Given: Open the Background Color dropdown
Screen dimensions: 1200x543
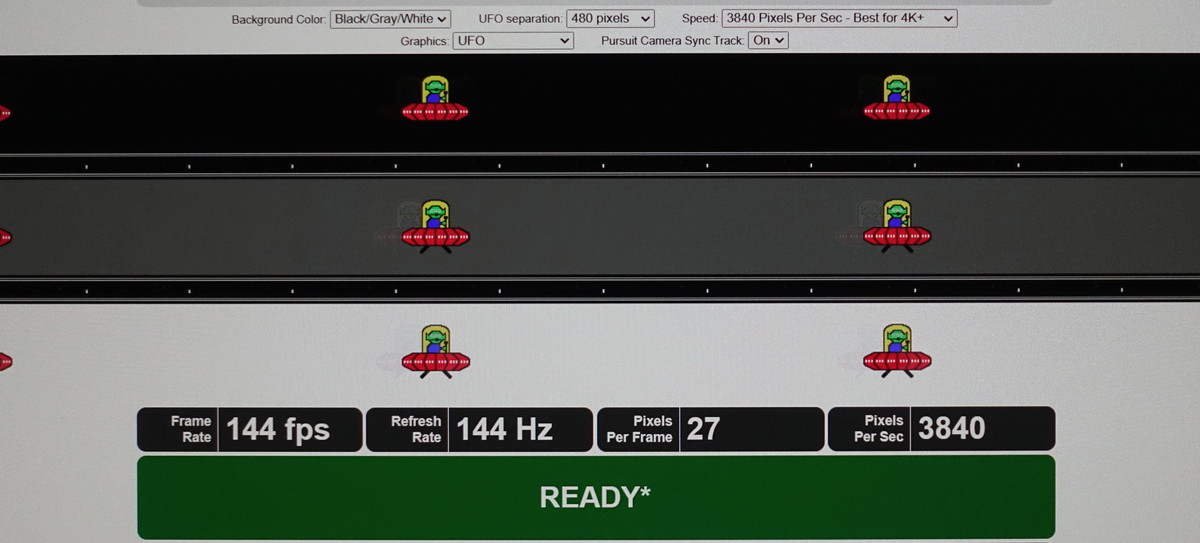Looking at the screenshot, I should [390, 19].
